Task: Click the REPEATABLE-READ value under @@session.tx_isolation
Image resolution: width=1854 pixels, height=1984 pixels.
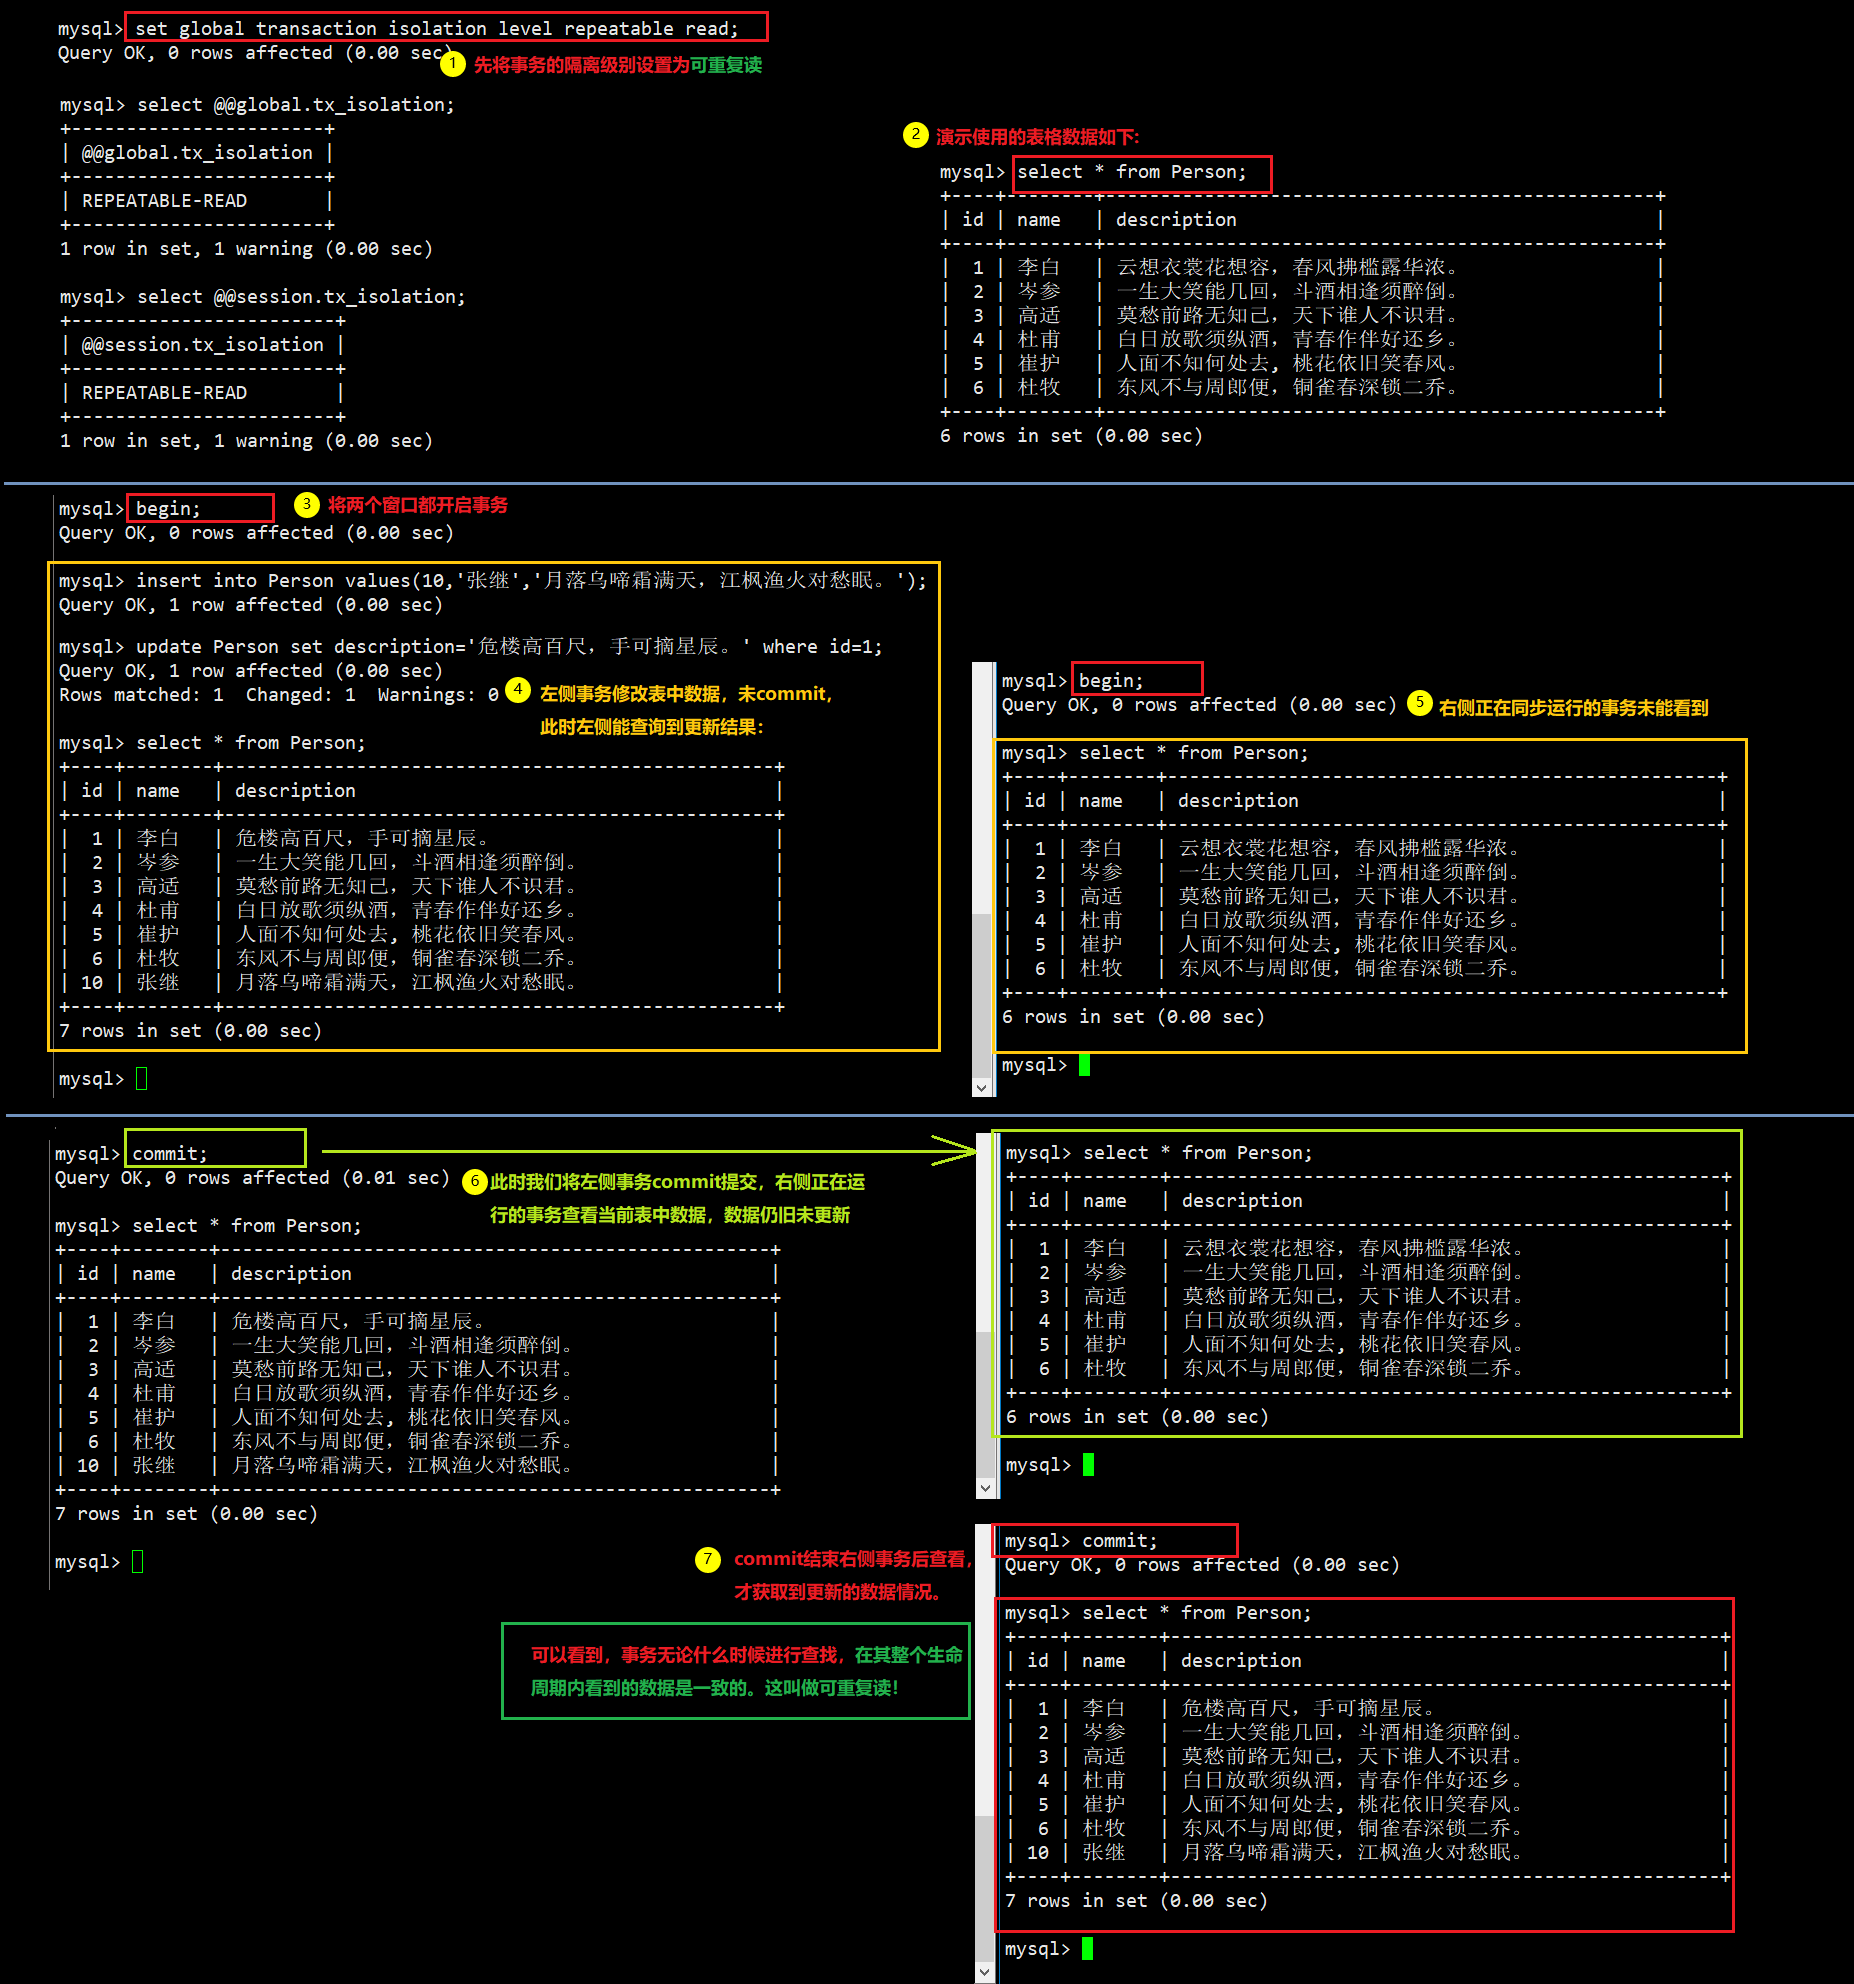Action: (x=164, y=392)
